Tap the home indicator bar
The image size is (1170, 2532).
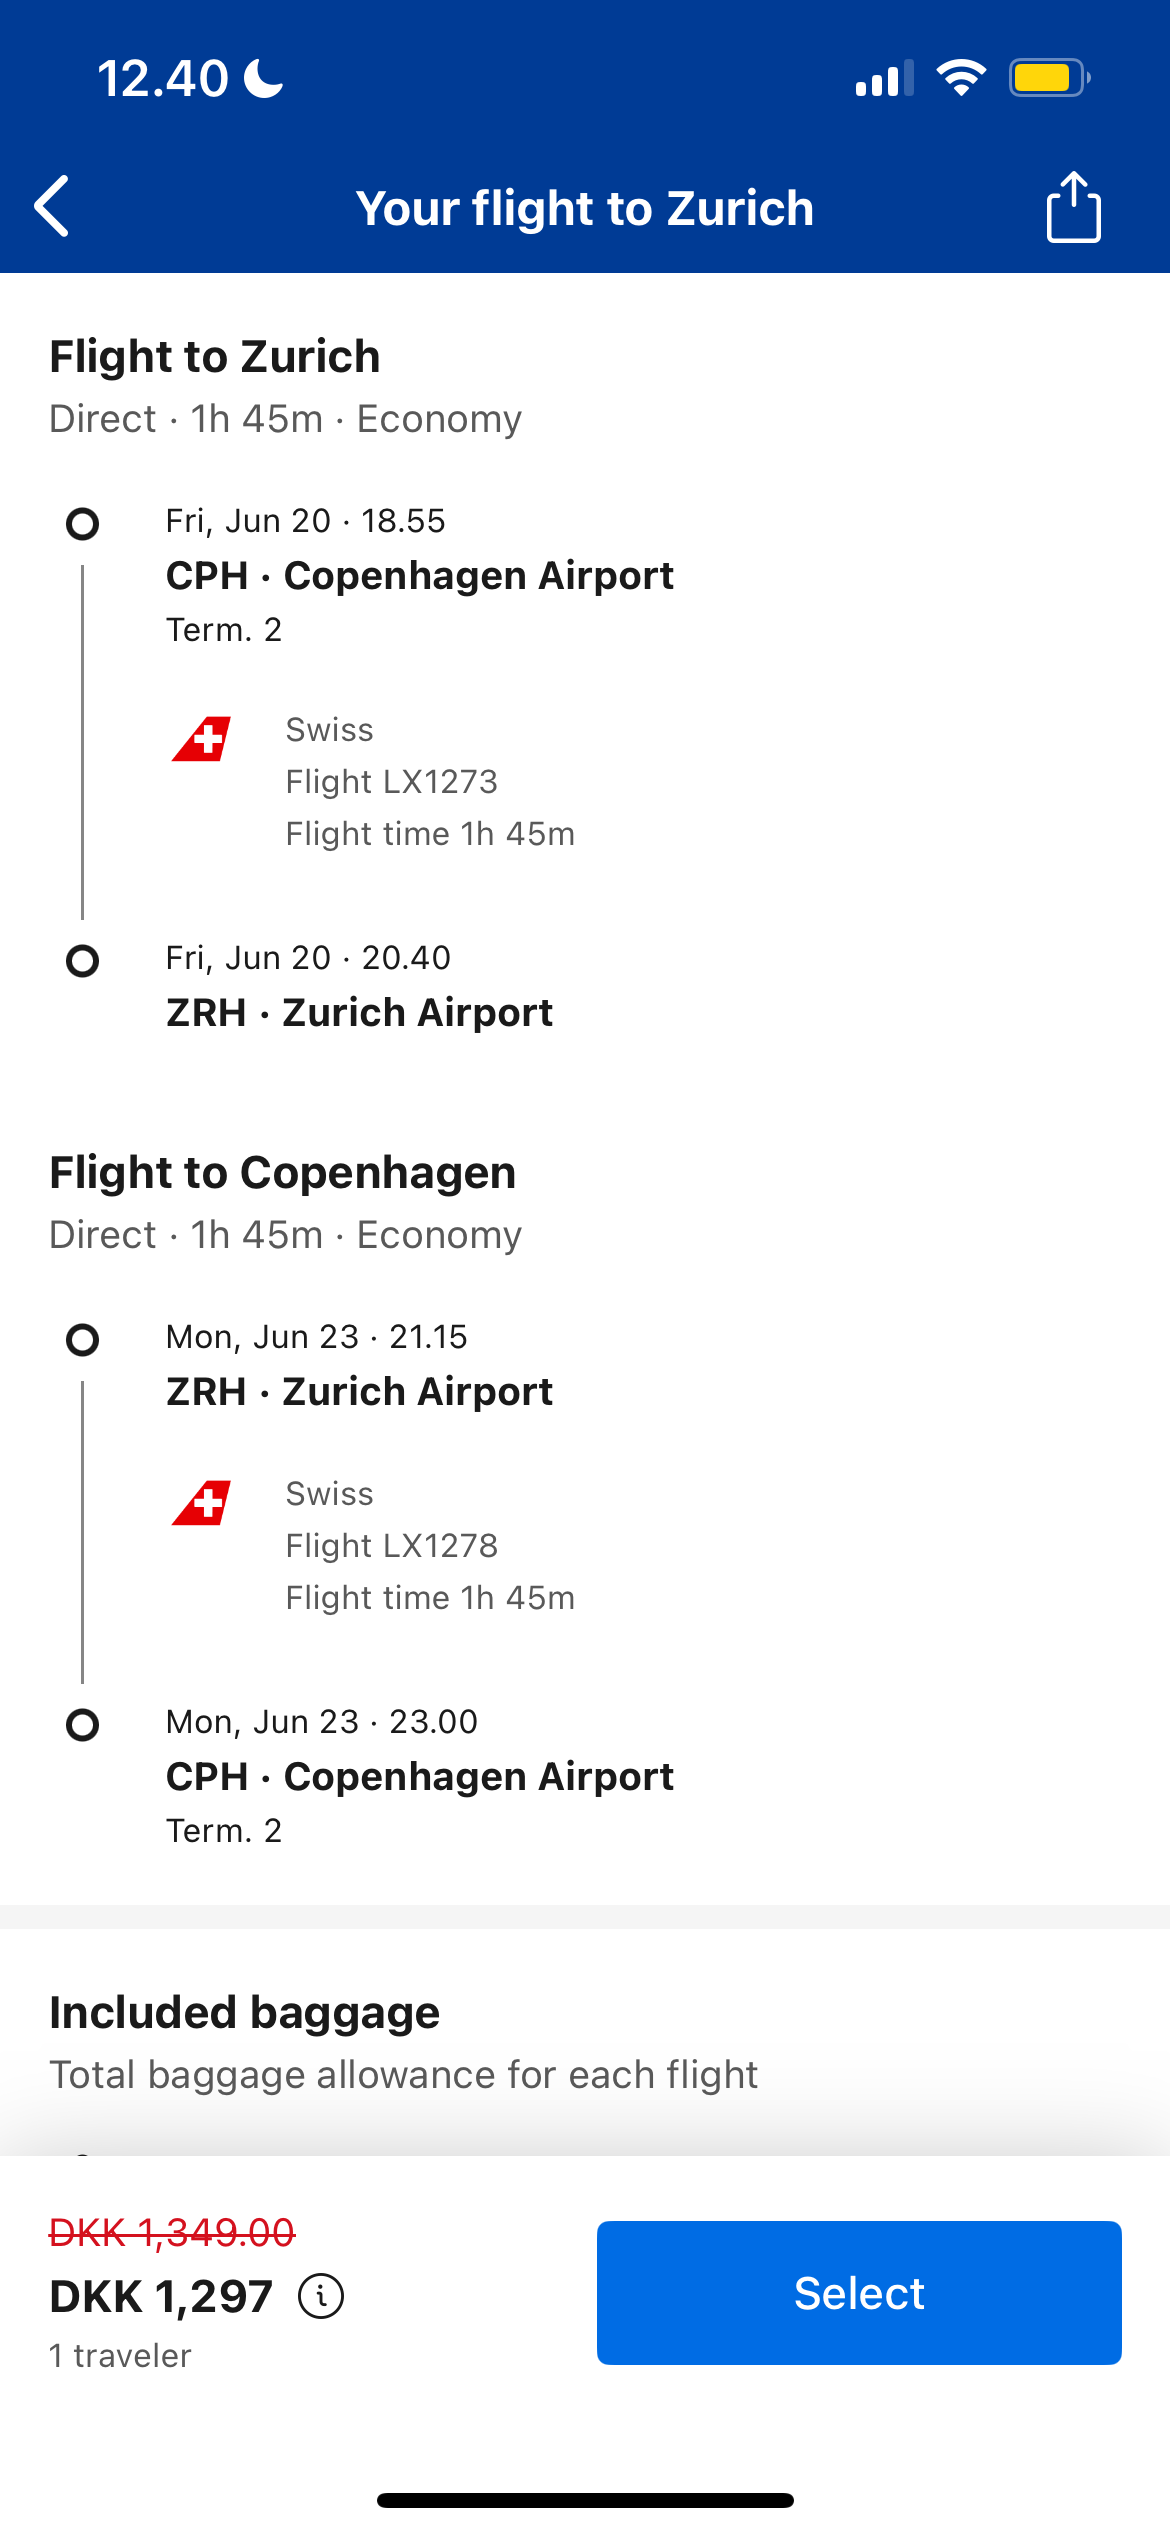click(x=585, y=2500)
